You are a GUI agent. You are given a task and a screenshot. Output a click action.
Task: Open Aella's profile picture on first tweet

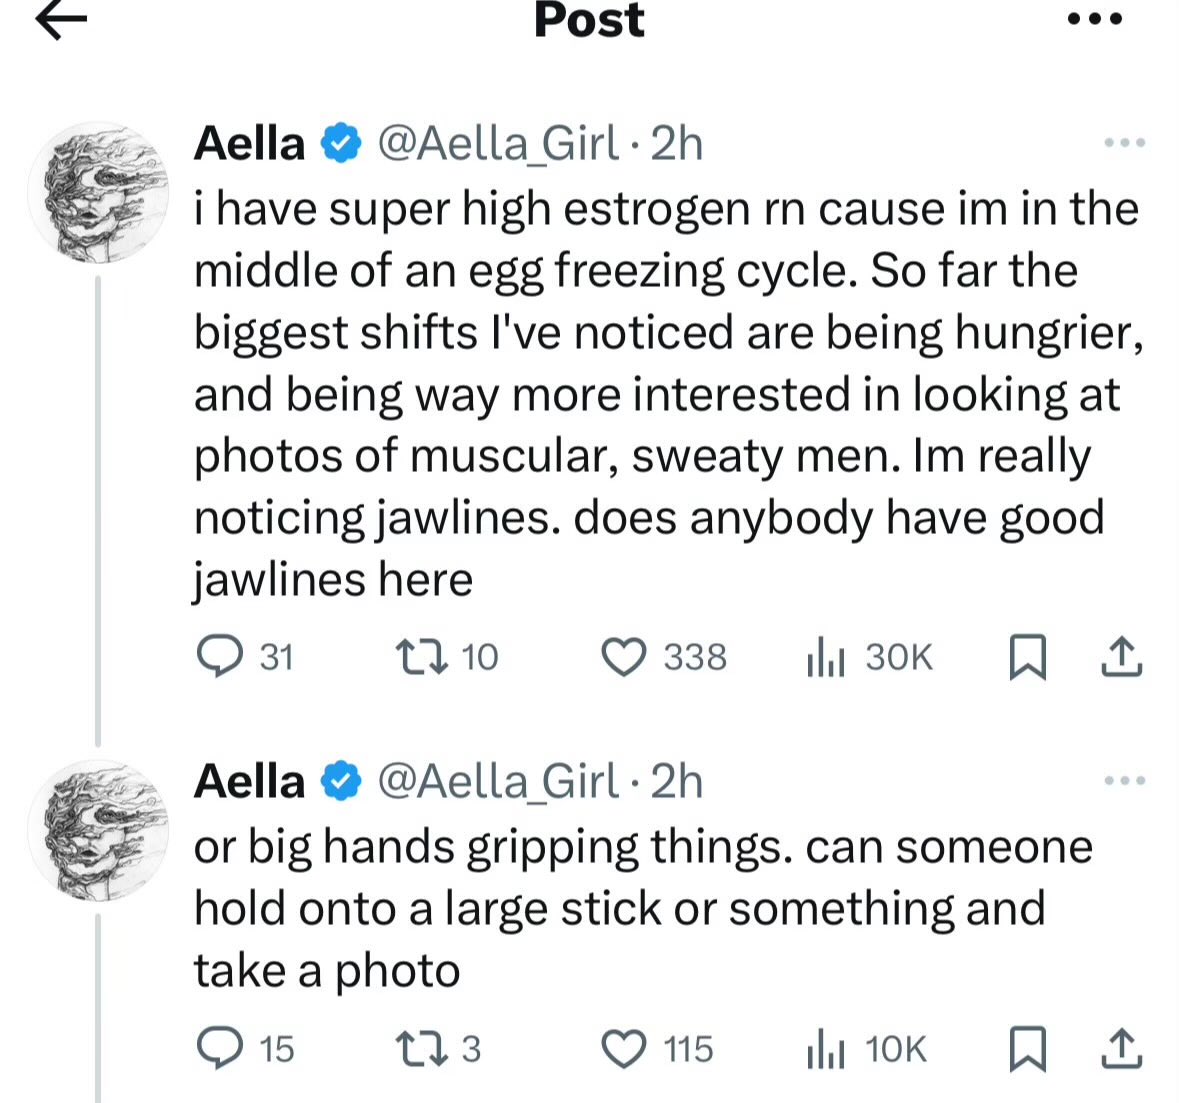(99, 193)
